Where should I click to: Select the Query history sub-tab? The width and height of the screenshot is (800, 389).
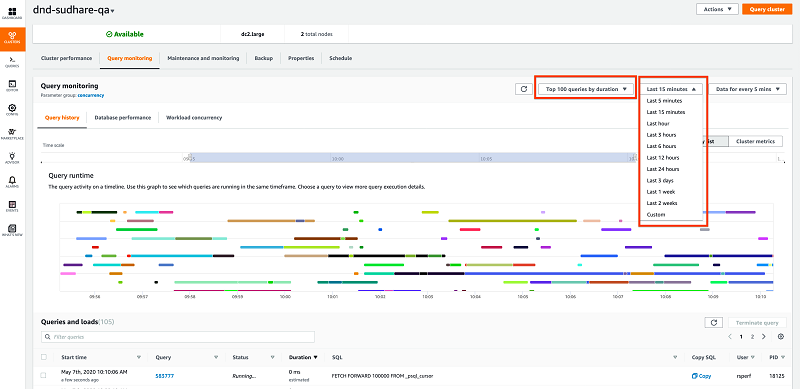62,117
